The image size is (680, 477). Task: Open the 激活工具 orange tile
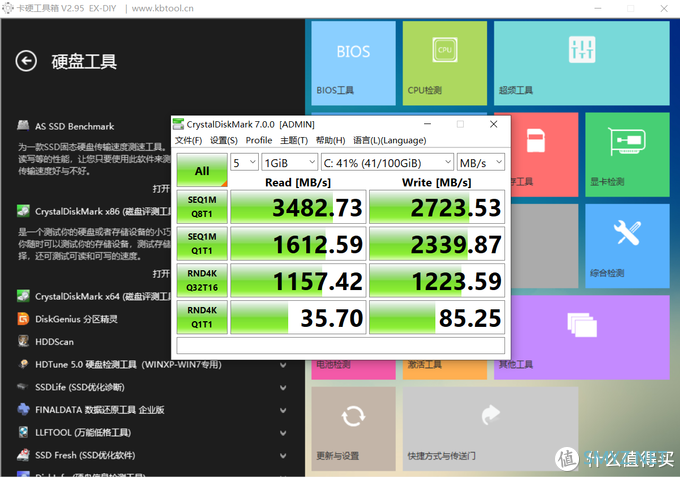(x=445, y=370)
